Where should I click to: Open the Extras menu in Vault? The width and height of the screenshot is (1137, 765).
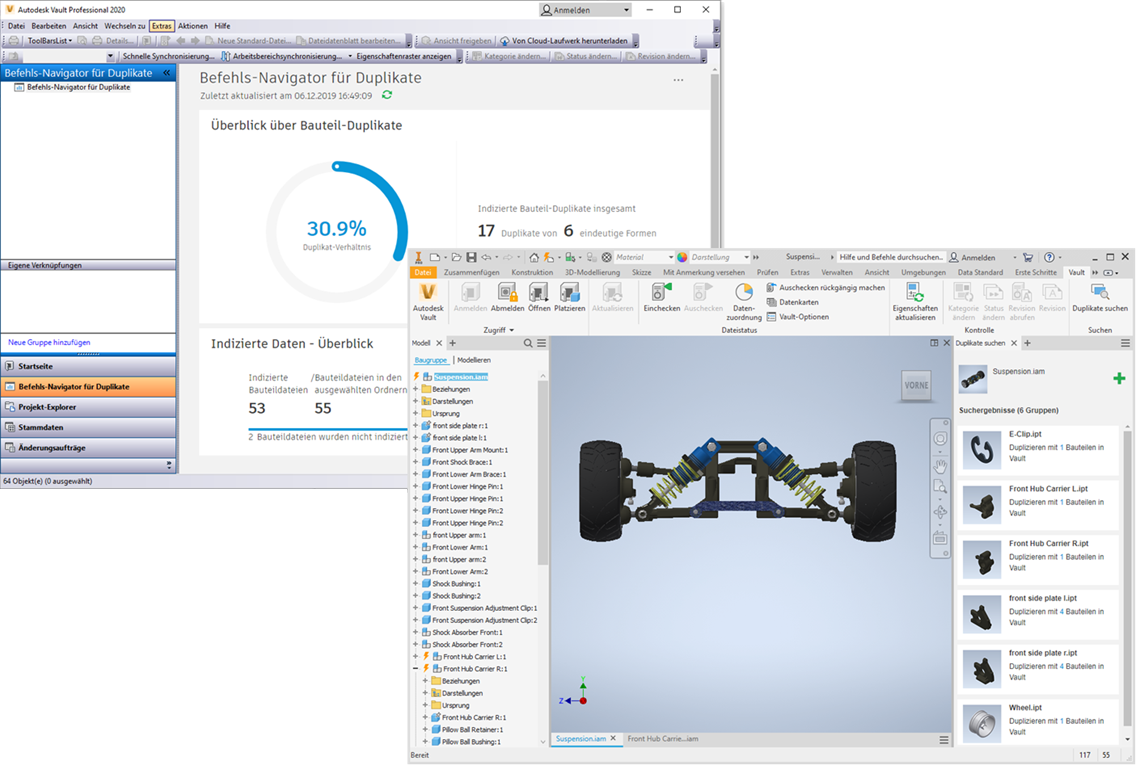tap(162, 26)
